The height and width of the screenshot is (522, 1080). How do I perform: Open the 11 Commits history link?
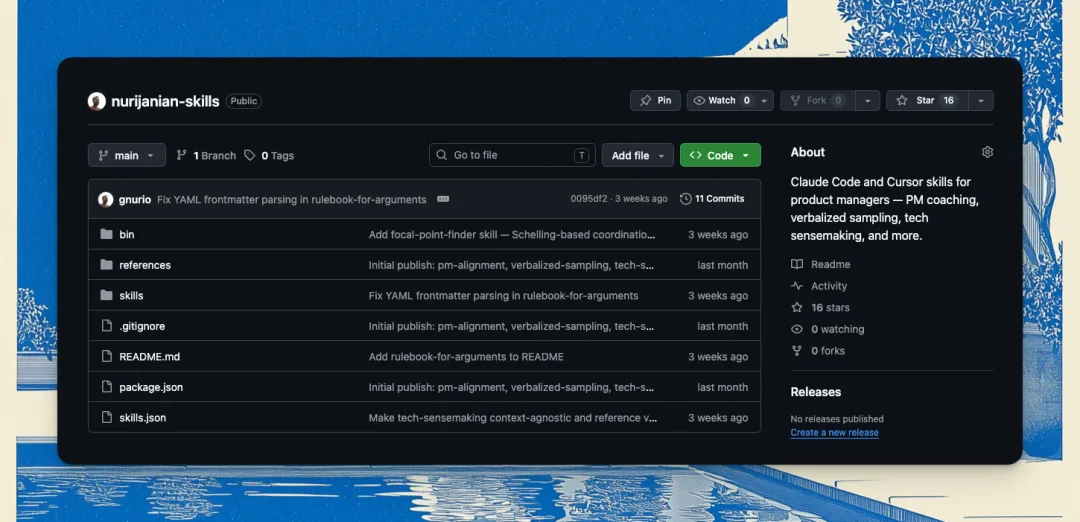712,199
